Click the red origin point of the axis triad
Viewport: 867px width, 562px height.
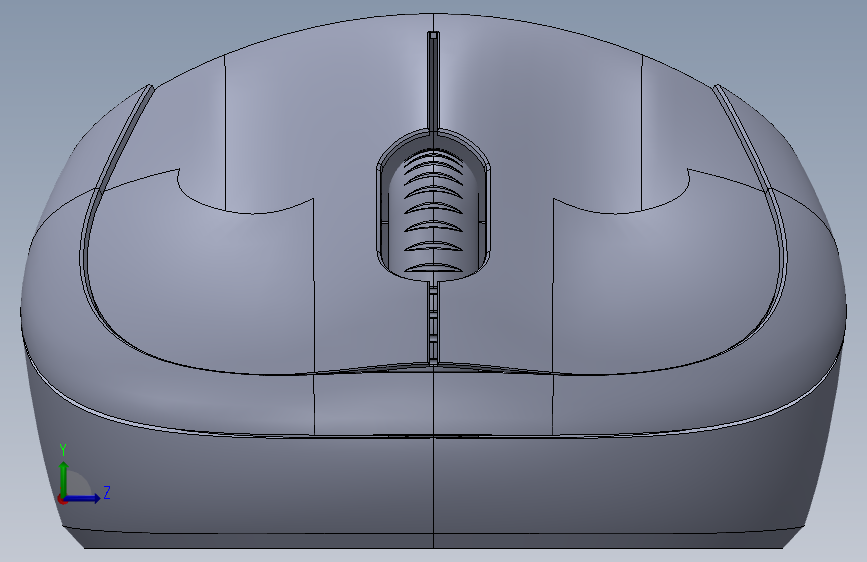(x=62, y=499)
